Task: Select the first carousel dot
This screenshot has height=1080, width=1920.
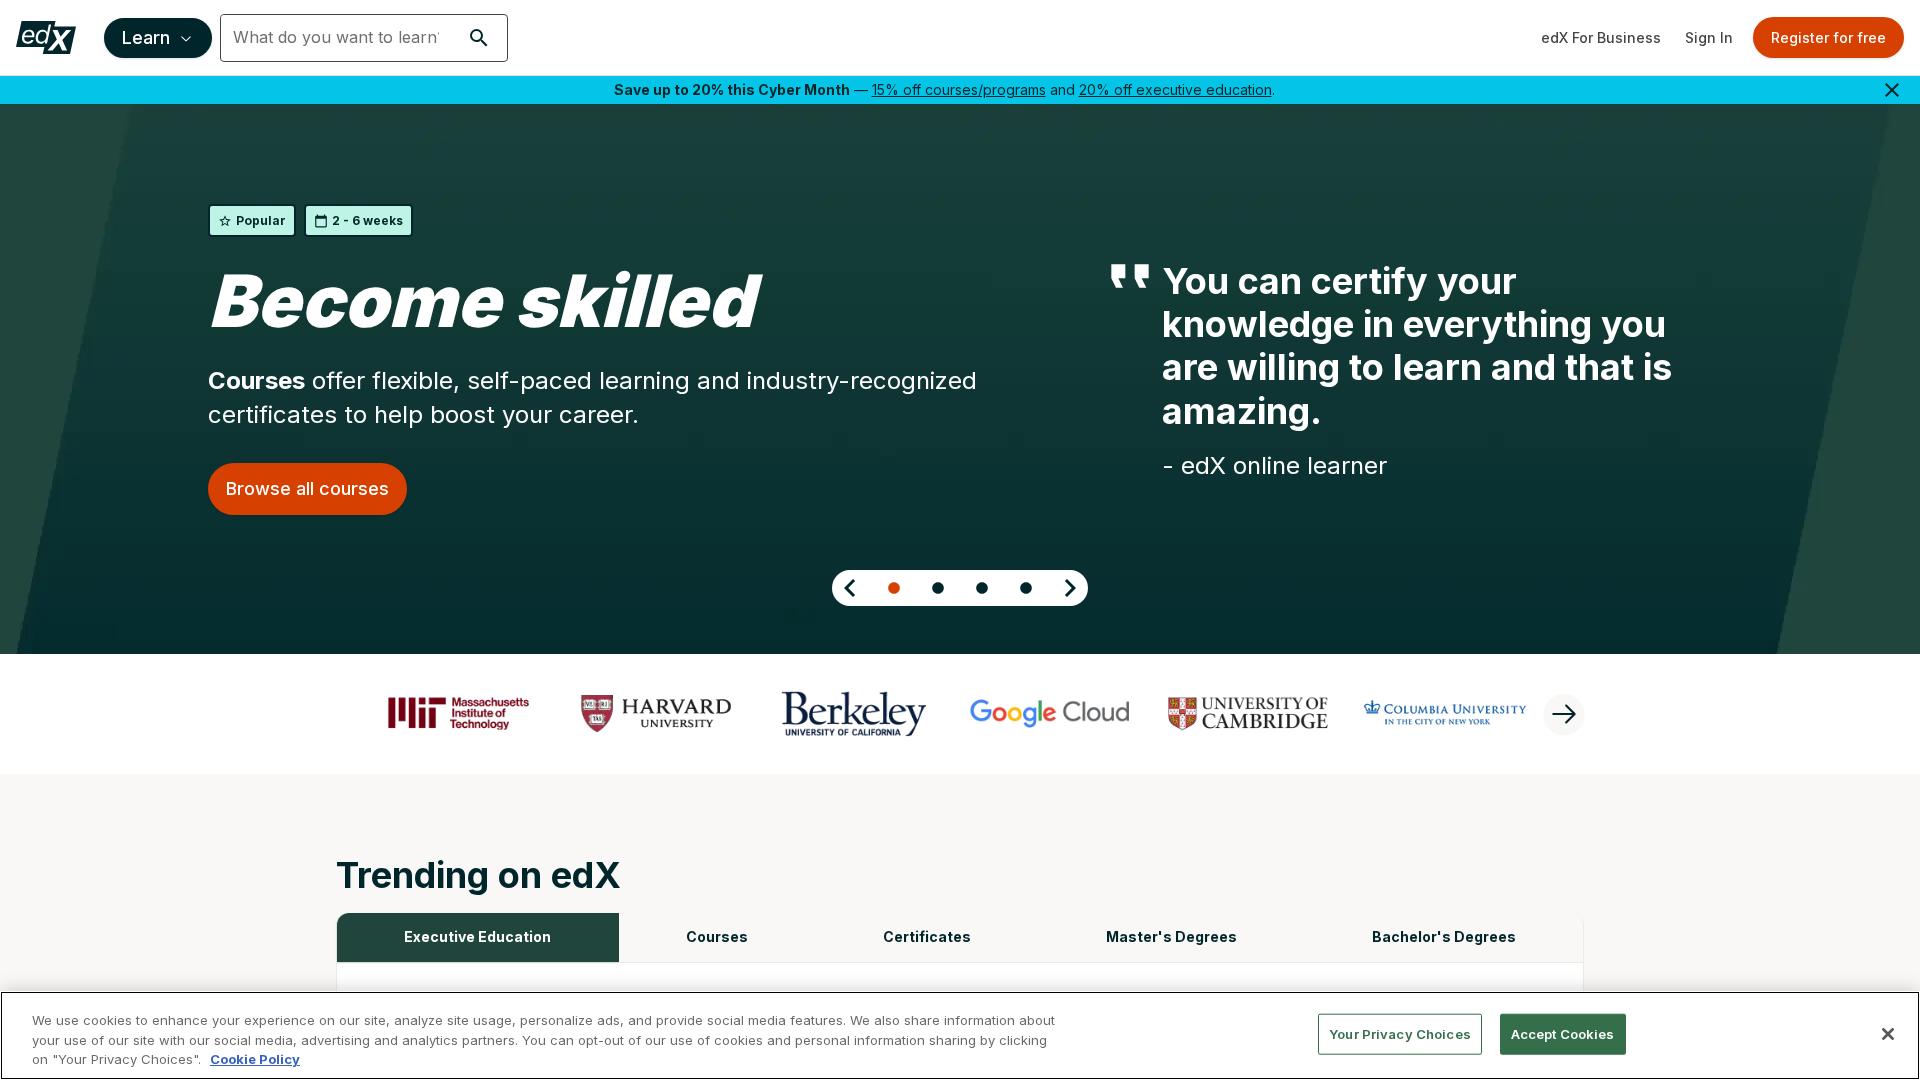Action: point(894,588)
